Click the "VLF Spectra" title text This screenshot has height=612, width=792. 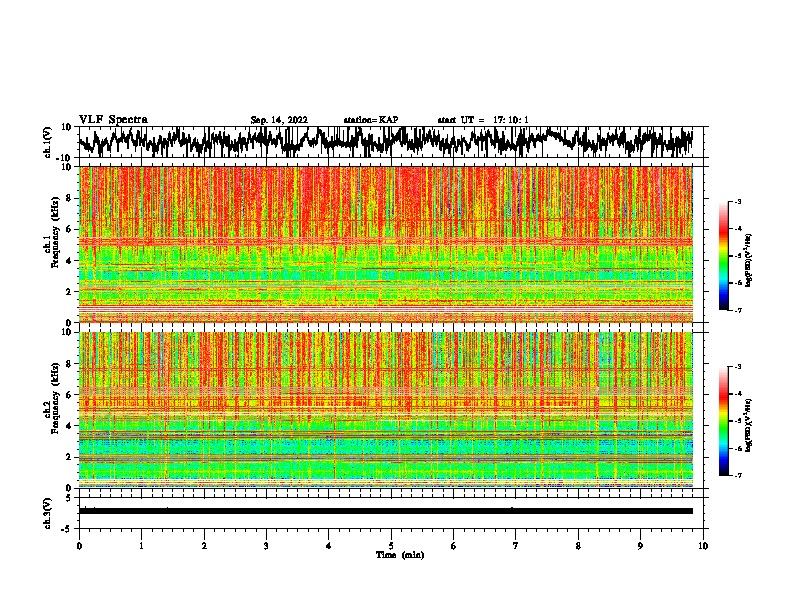click(x=113, y=120)
